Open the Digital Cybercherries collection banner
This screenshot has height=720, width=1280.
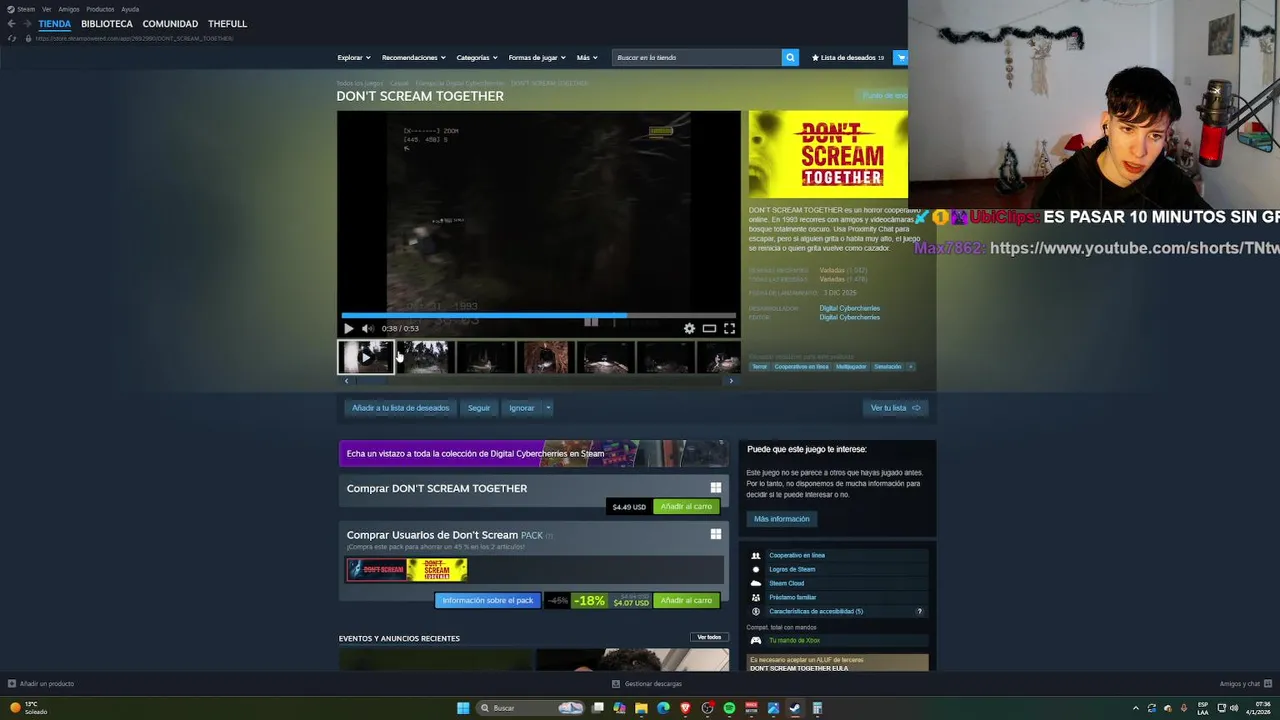(x=534, y=454)
